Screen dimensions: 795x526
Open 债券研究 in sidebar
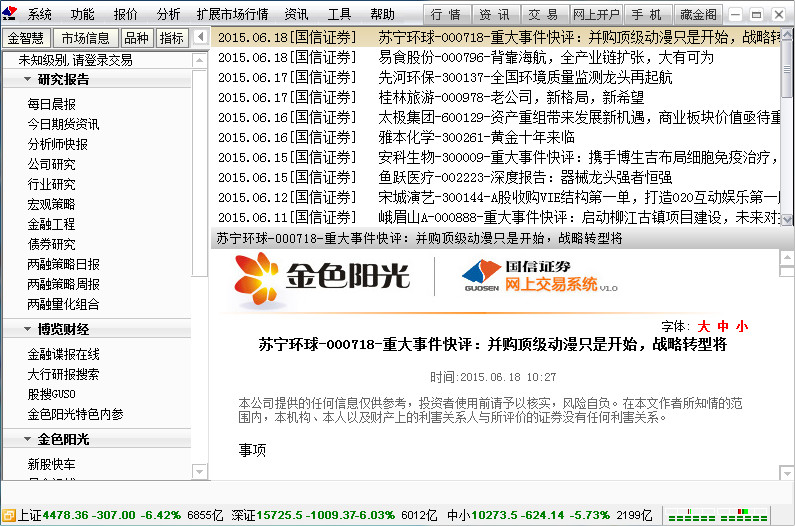pyautogui.click(x=52, y=244)
